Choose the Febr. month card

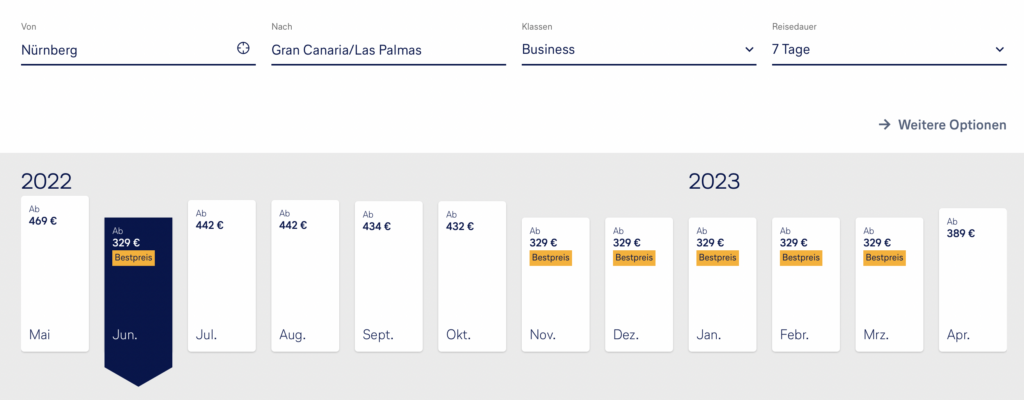(805, 285)
